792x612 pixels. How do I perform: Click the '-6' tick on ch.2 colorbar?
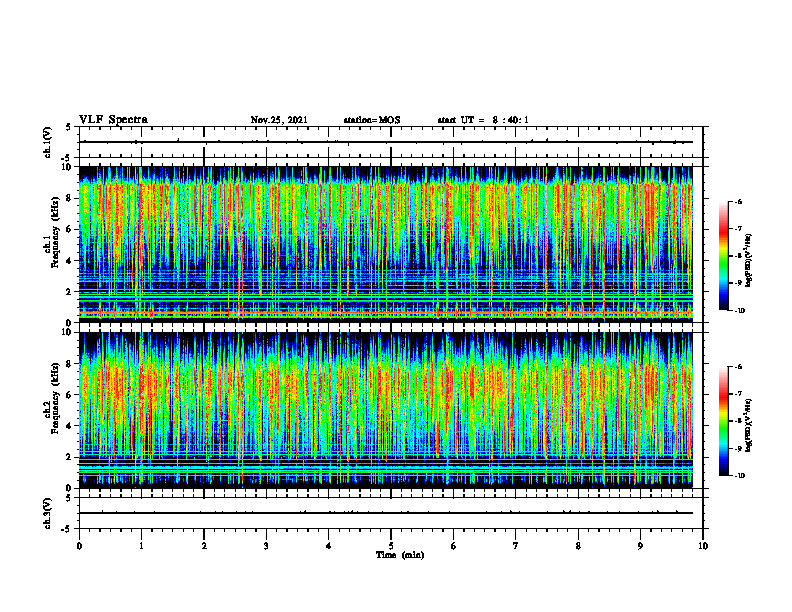(739, 367)
